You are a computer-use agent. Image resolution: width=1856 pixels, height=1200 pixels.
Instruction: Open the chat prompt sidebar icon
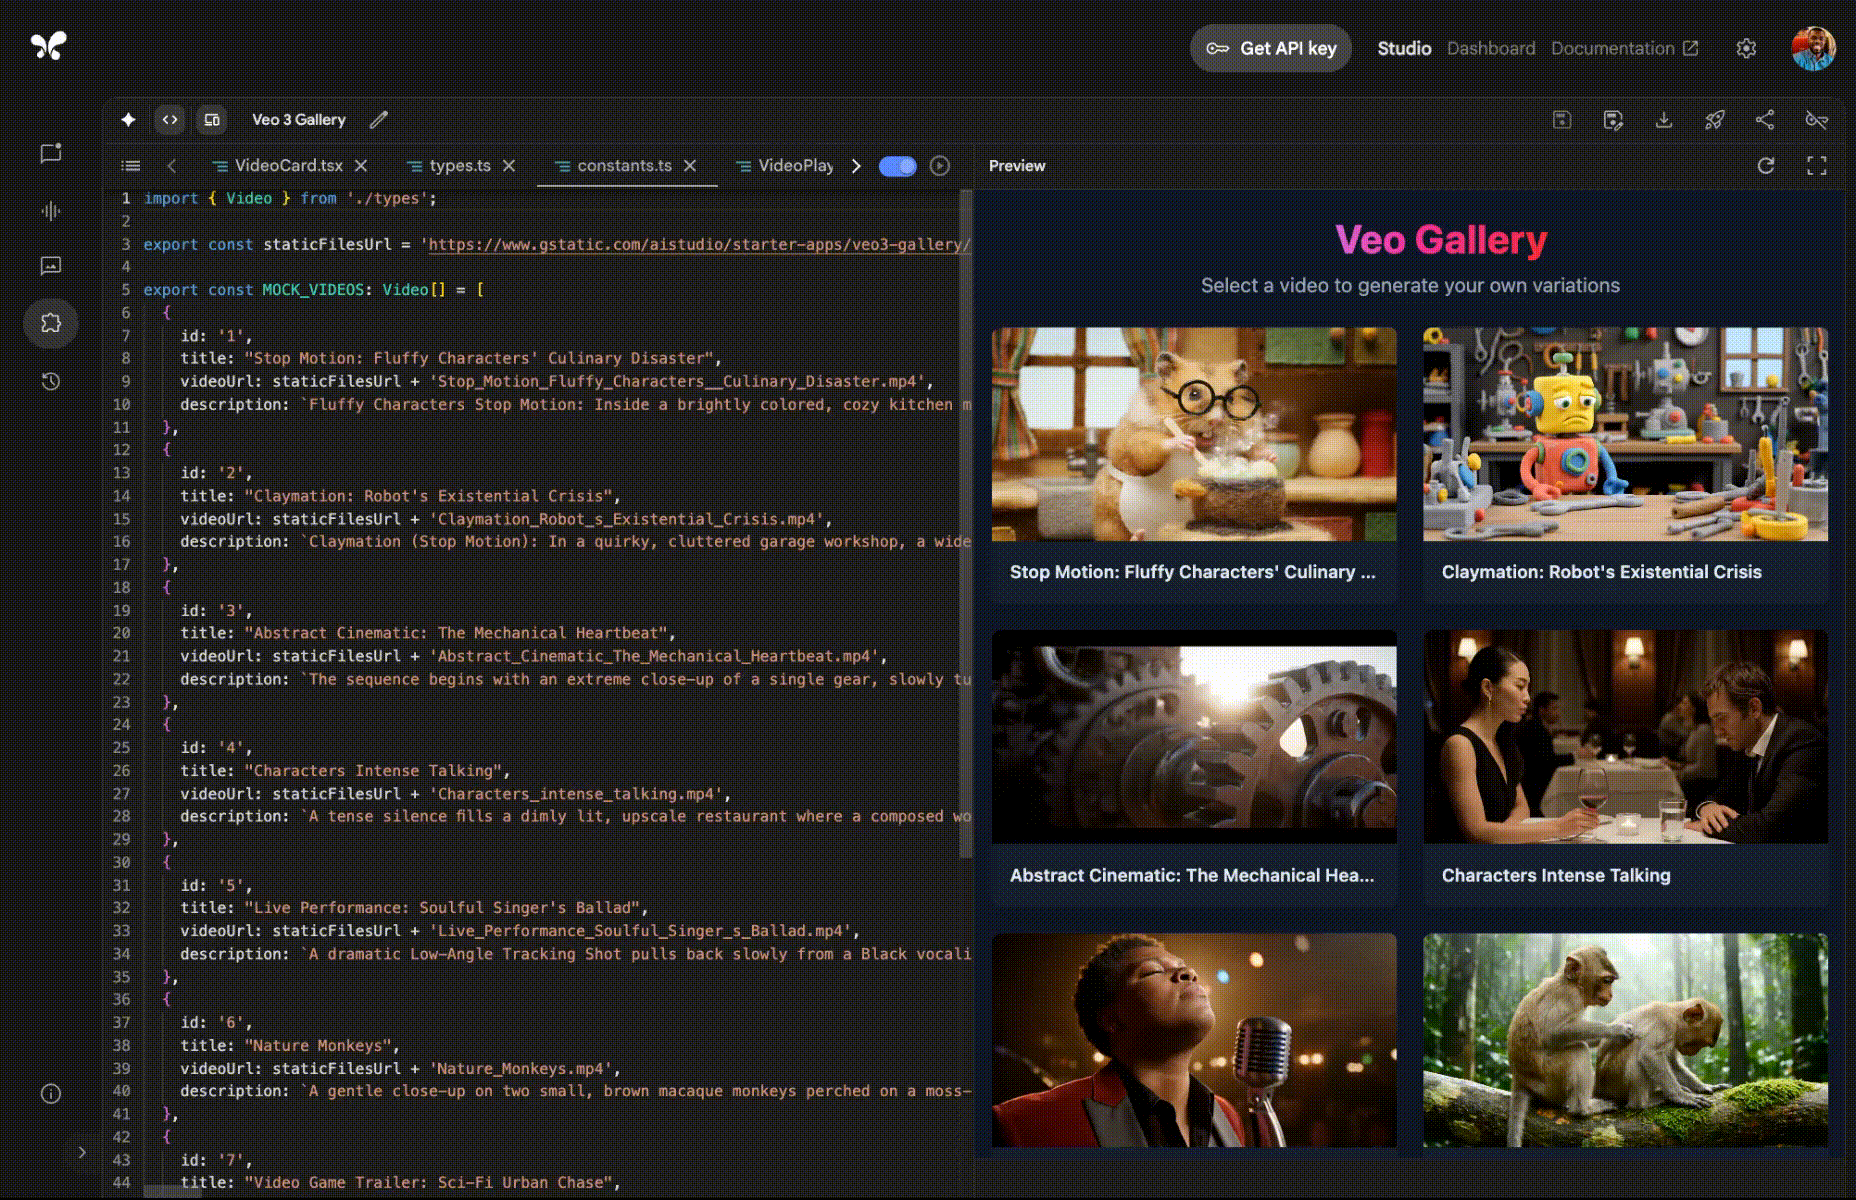[51, 153]
